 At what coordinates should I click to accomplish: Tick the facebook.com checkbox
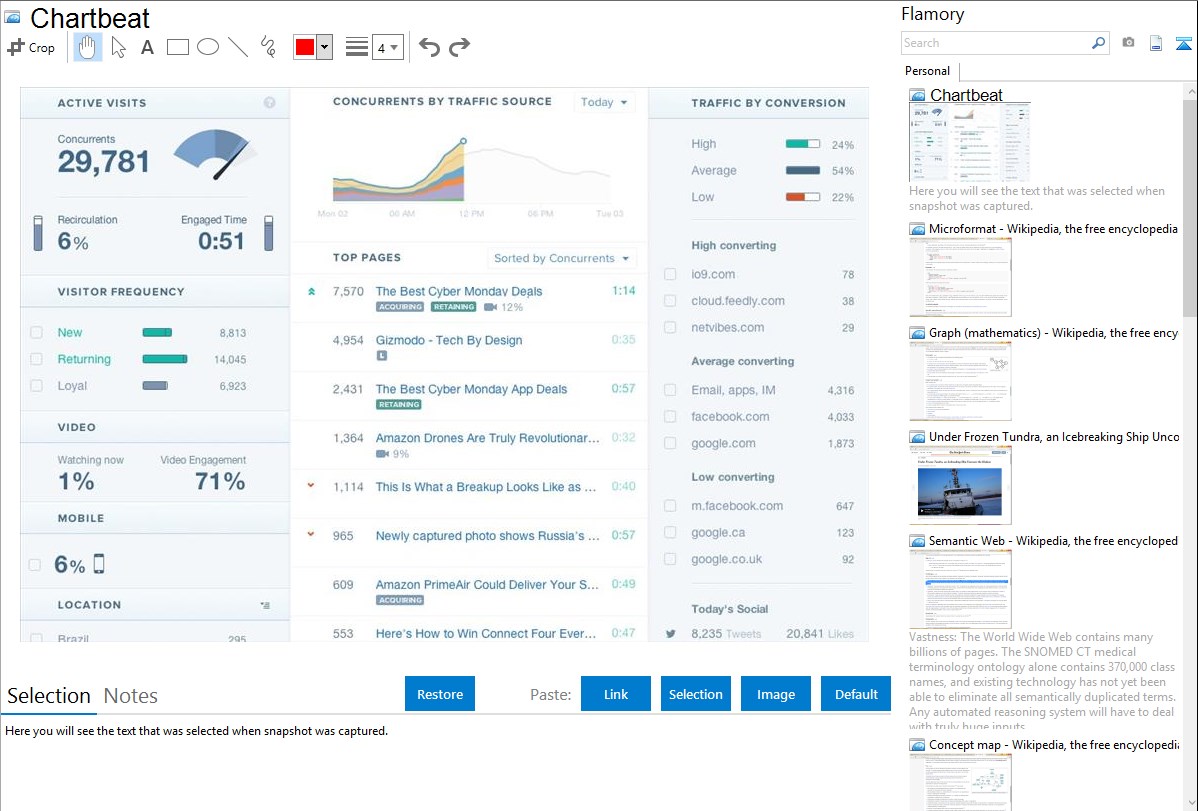click(670, 417)
